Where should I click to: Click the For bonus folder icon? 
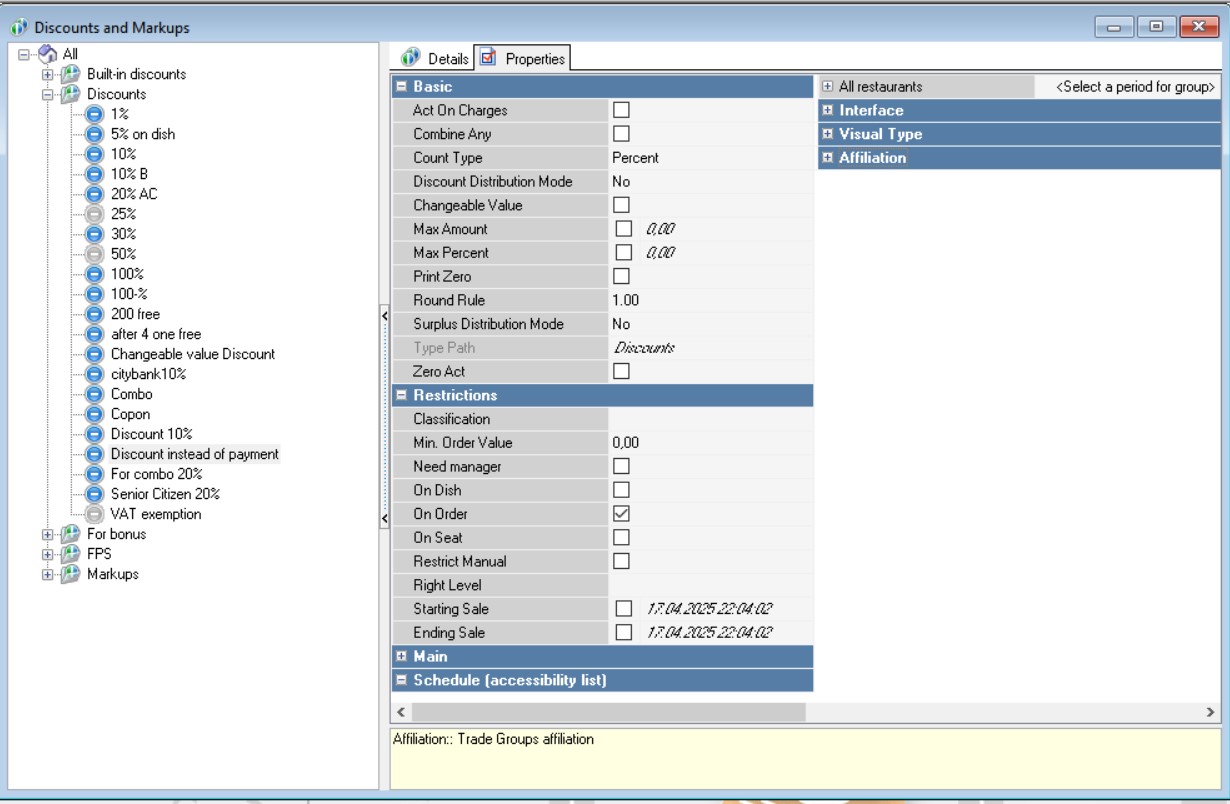click(x=69, y=534)
